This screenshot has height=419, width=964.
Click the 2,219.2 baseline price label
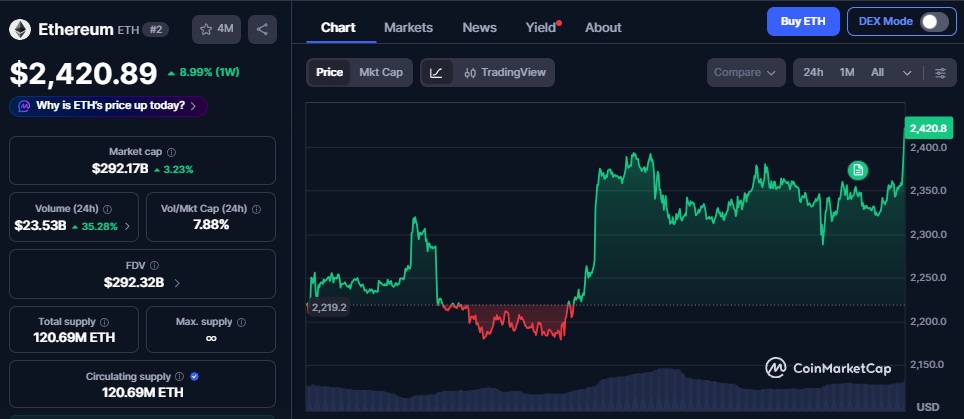[328, 307]
